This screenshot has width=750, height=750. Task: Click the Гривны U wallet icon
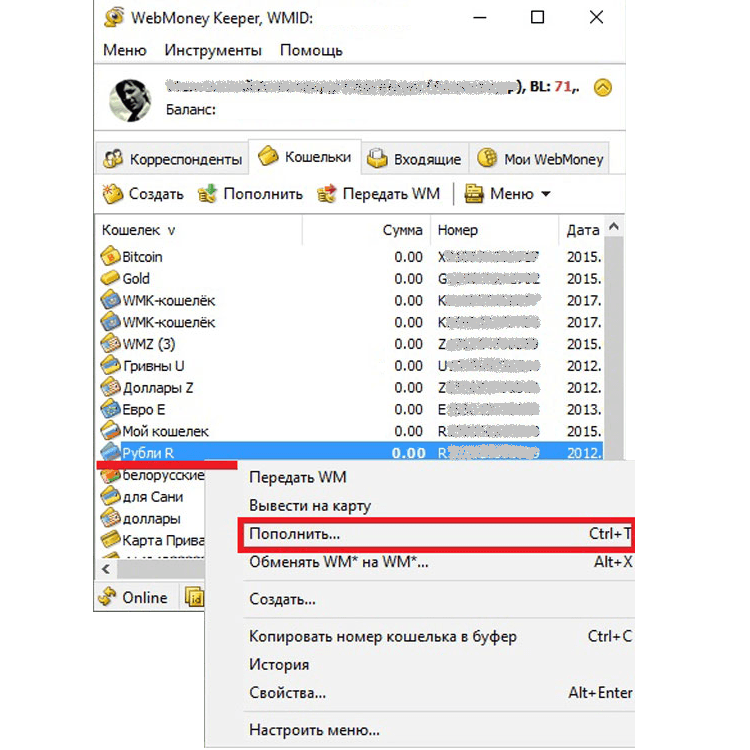[110, 365]
